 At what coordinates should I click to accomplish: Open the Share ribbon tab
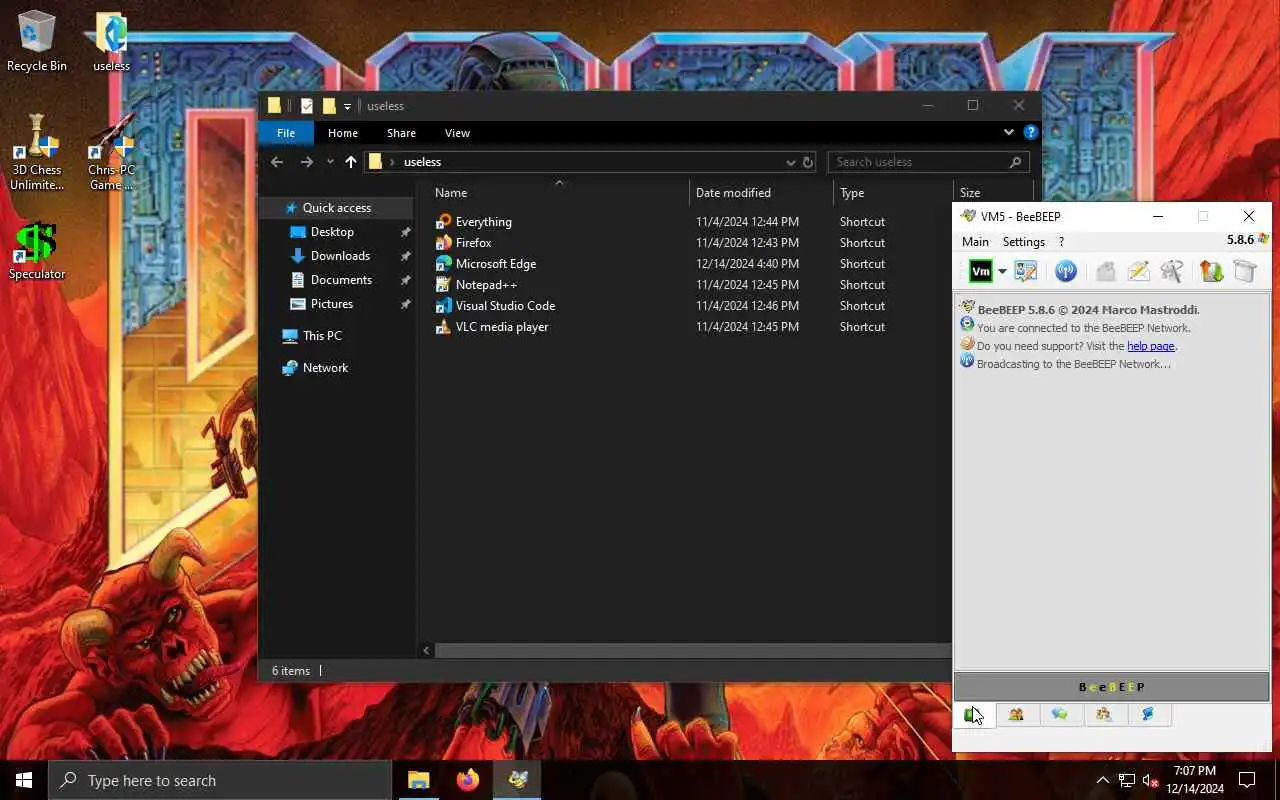pos(401,133)
